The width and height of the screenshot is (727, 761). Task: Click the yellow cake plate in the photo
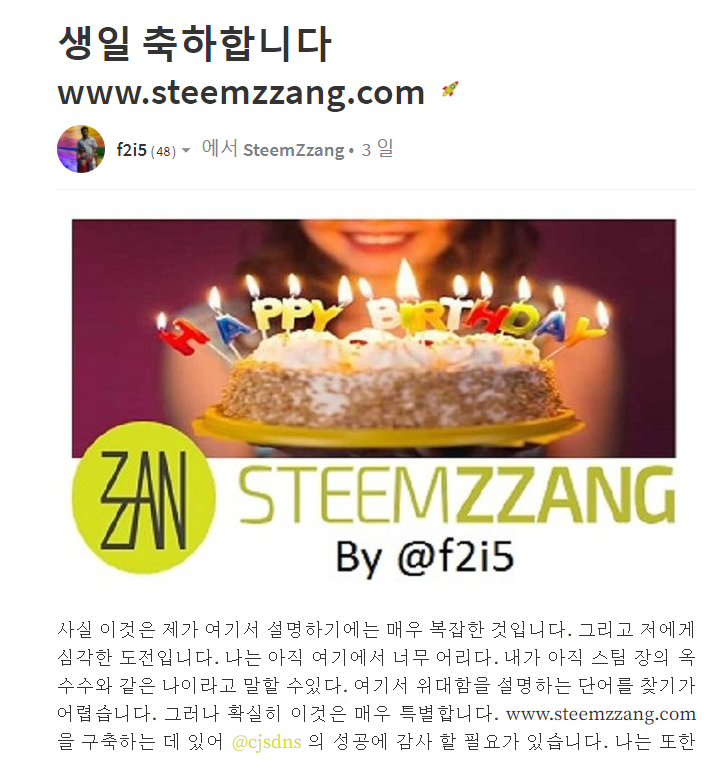tap(388, 428)
